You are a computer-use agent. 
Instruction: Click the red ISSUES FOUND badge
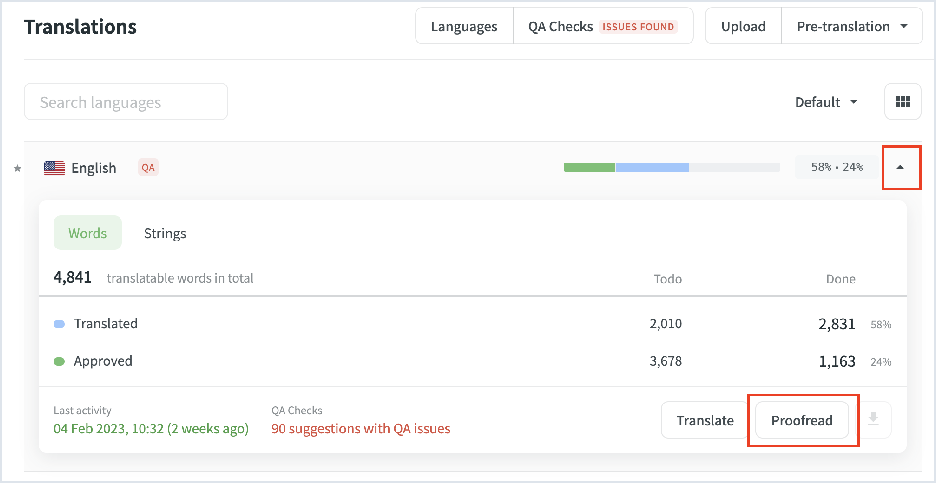(638, 27)
